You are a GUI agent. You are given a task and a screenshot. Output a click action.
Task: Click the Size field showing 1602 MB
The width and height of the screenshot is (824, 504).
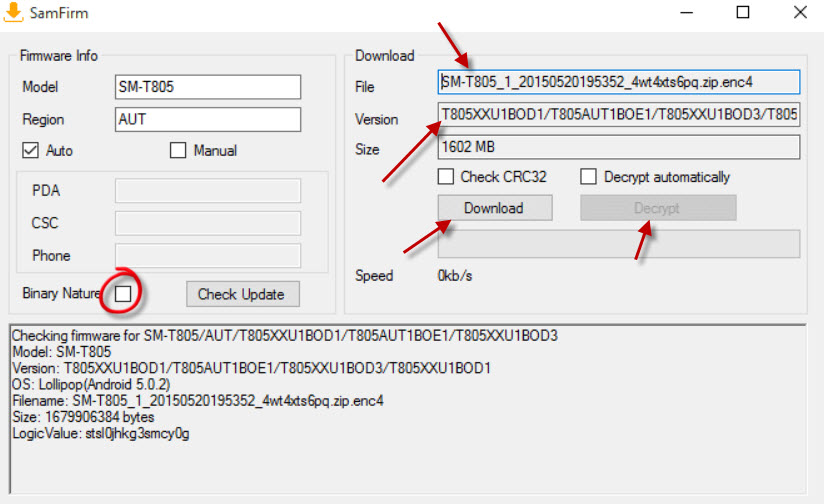point(619,147)
